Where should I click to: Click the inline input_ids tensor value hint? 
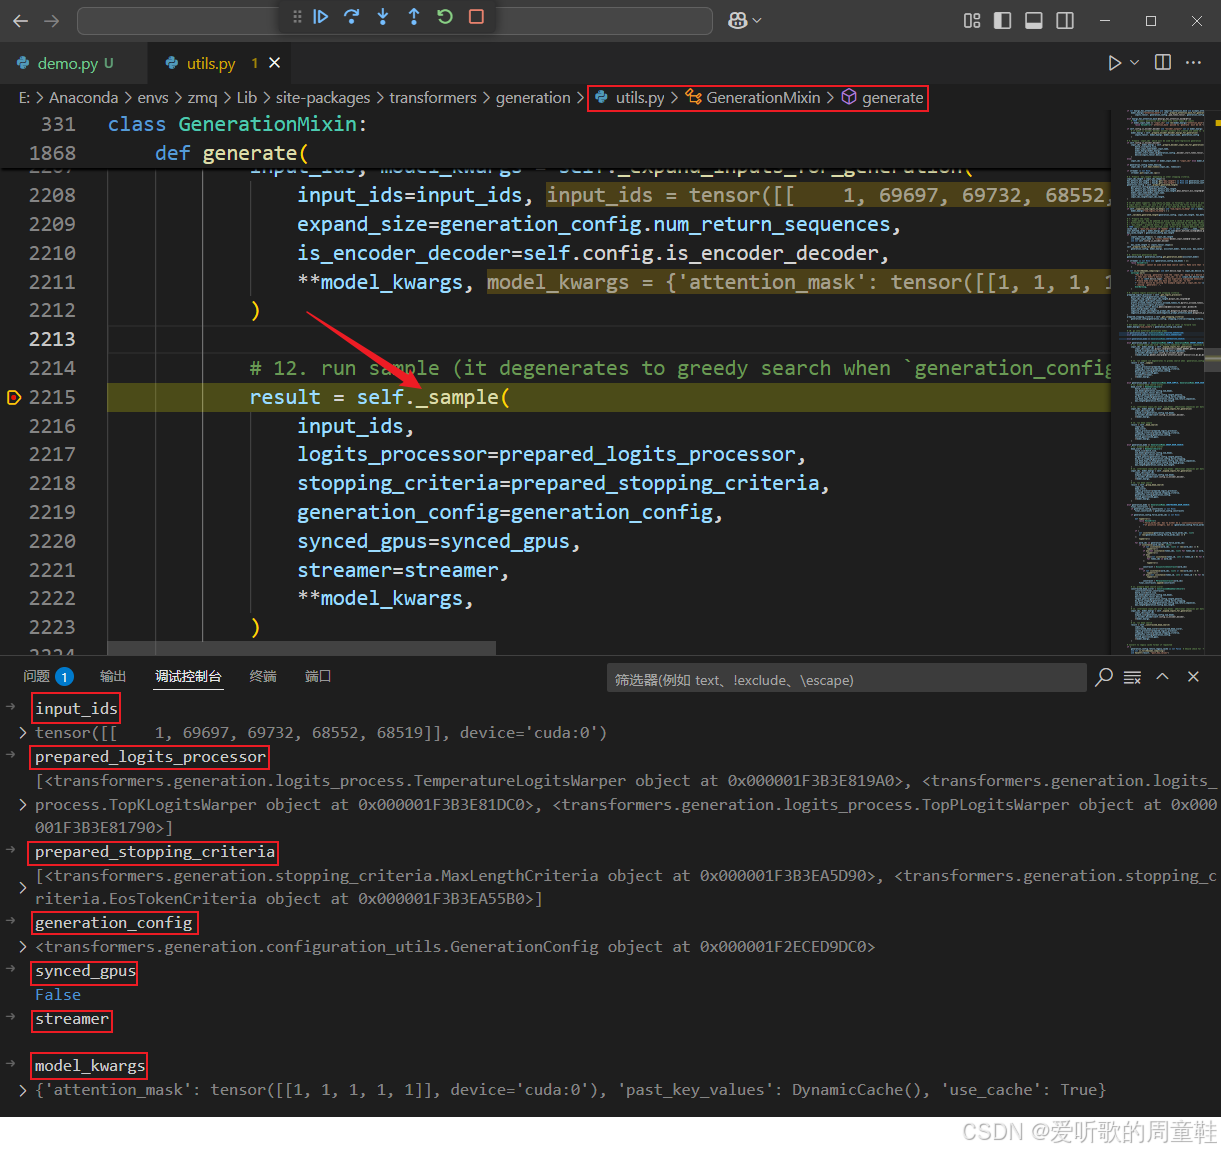[x=827, y=195]
